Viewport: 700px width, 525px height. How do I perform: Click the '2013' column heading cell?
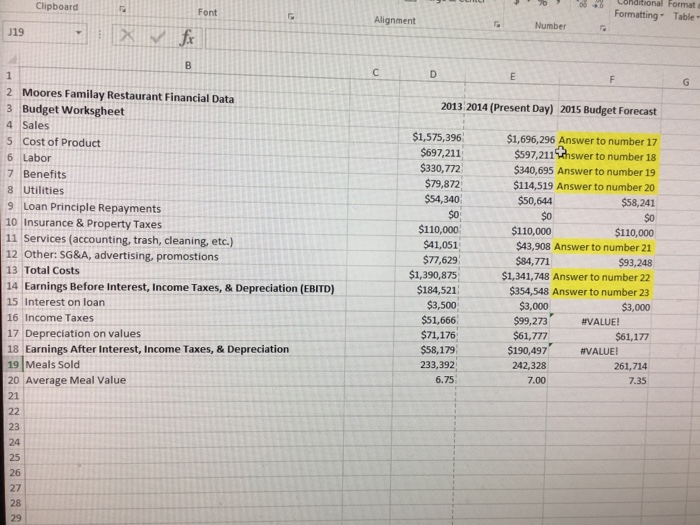[451, 106]
